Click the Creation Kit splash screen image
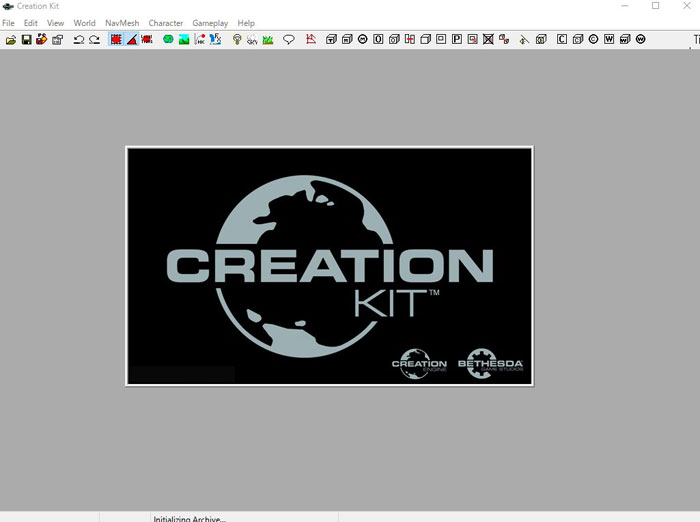The width and height of the screenshot is (700, 522). point(329,266)
